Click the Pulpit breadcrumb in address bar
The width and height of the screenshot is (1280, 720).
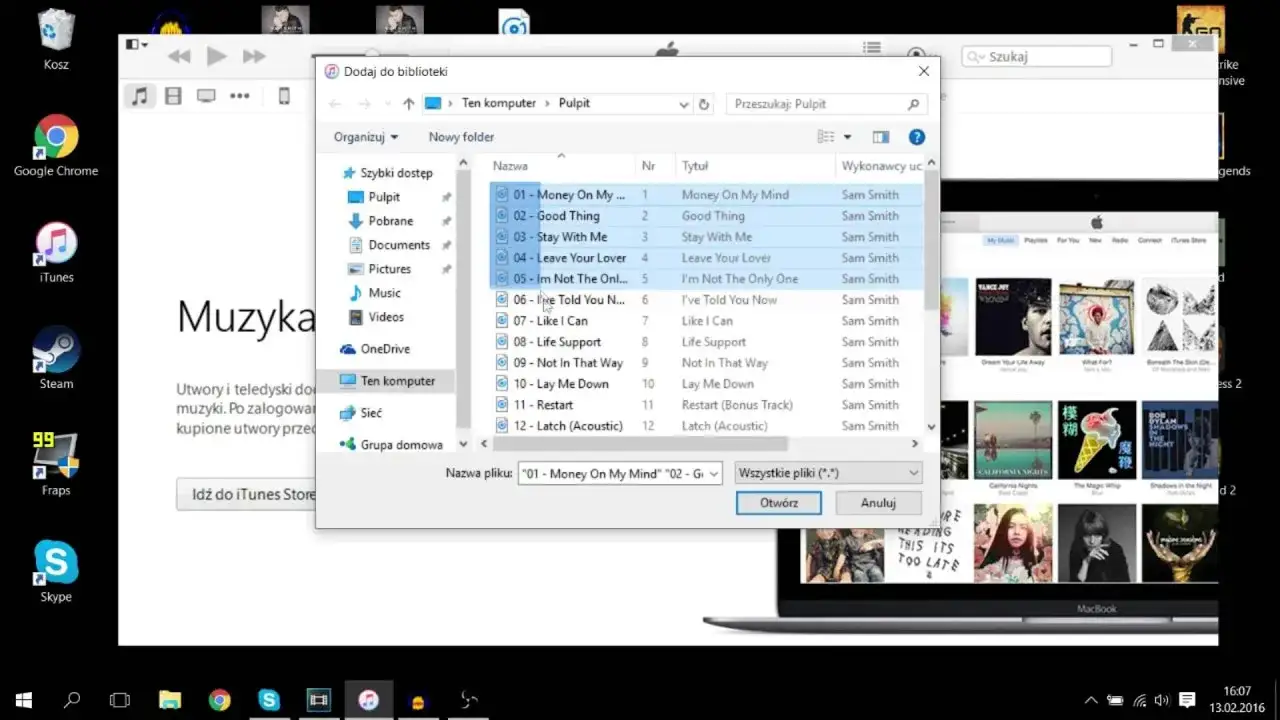click(574, 104)
